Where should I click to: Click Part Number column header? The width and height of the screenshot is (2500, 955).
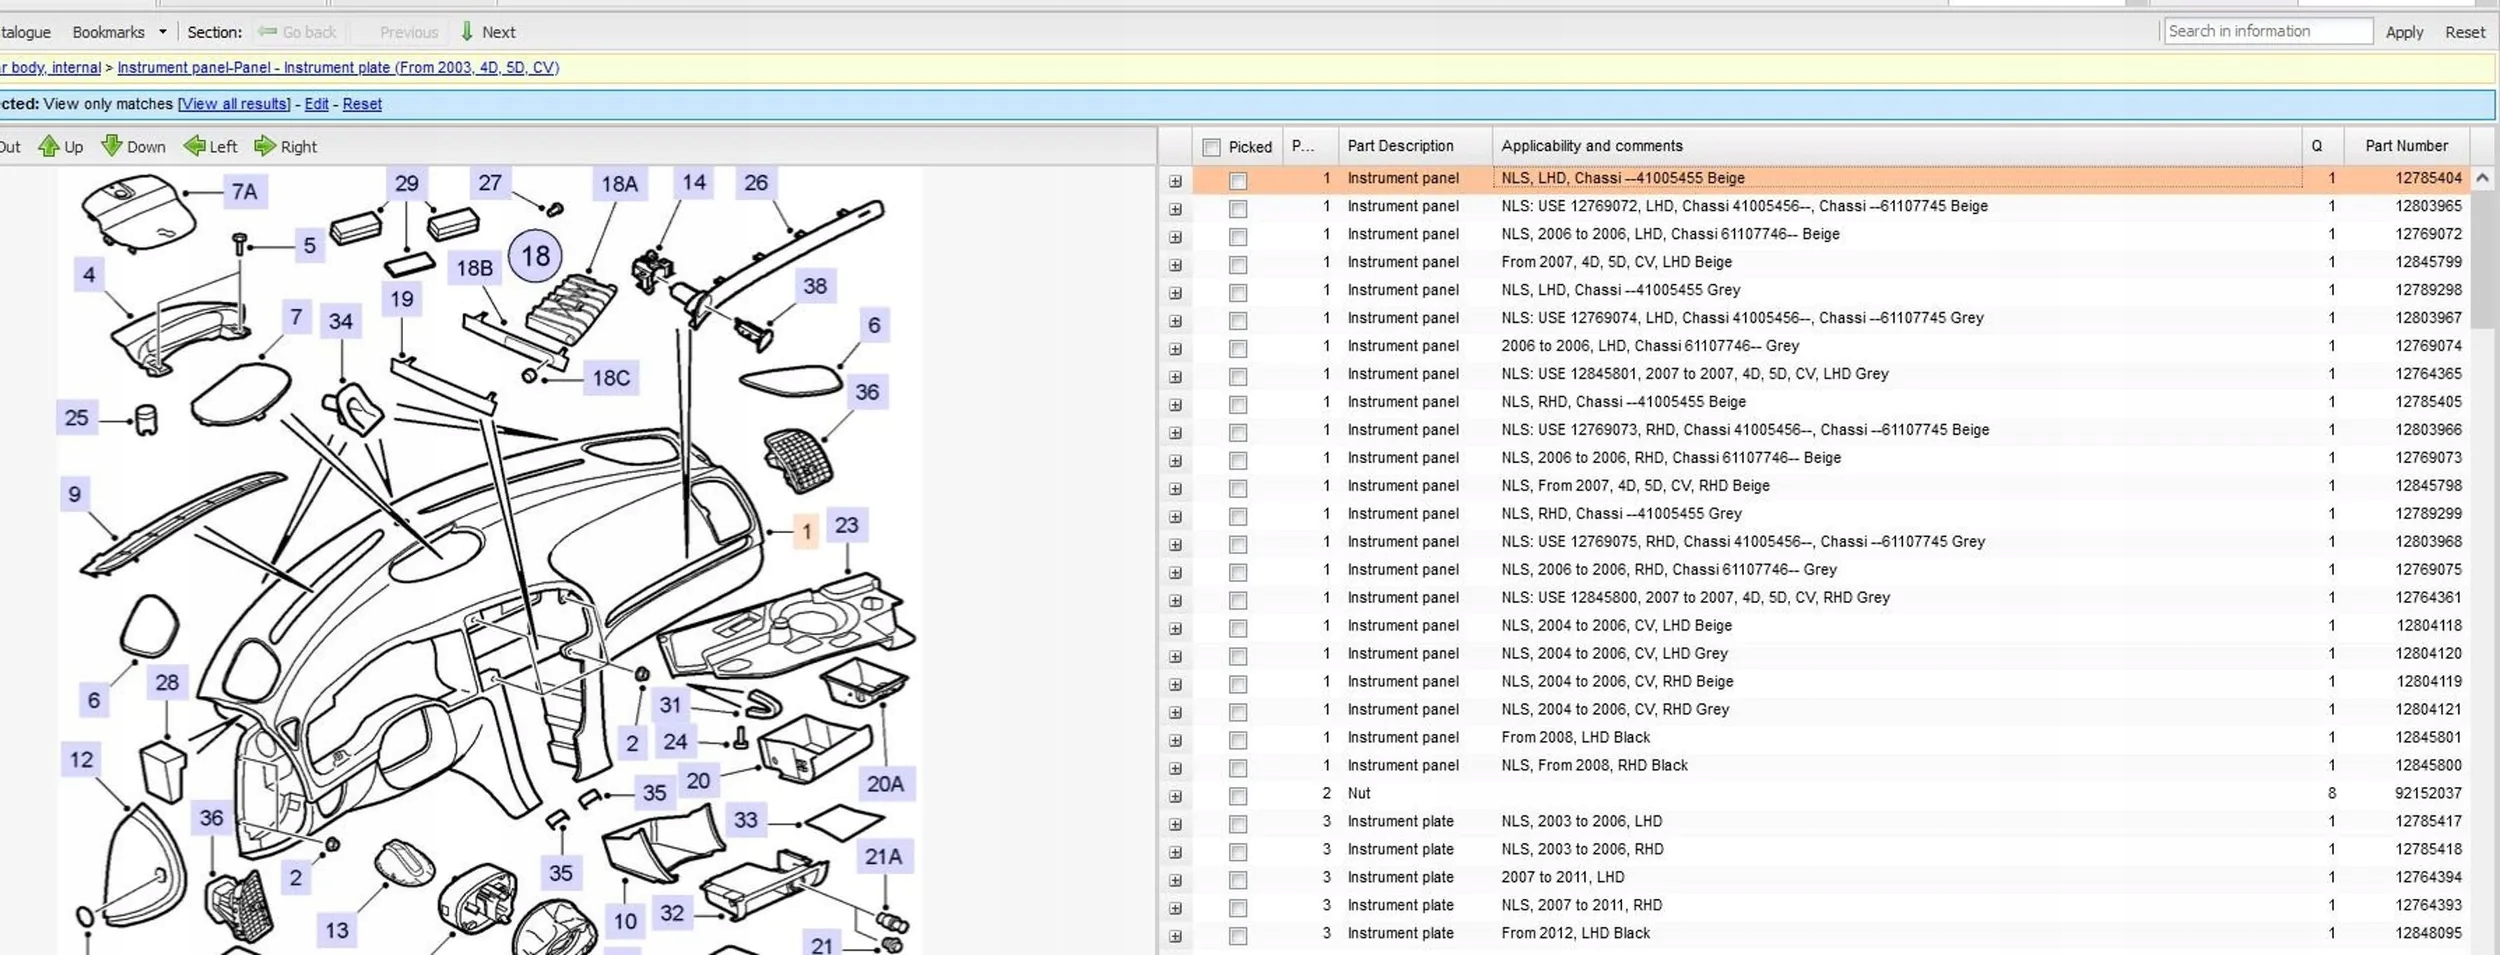[2405, 146]
